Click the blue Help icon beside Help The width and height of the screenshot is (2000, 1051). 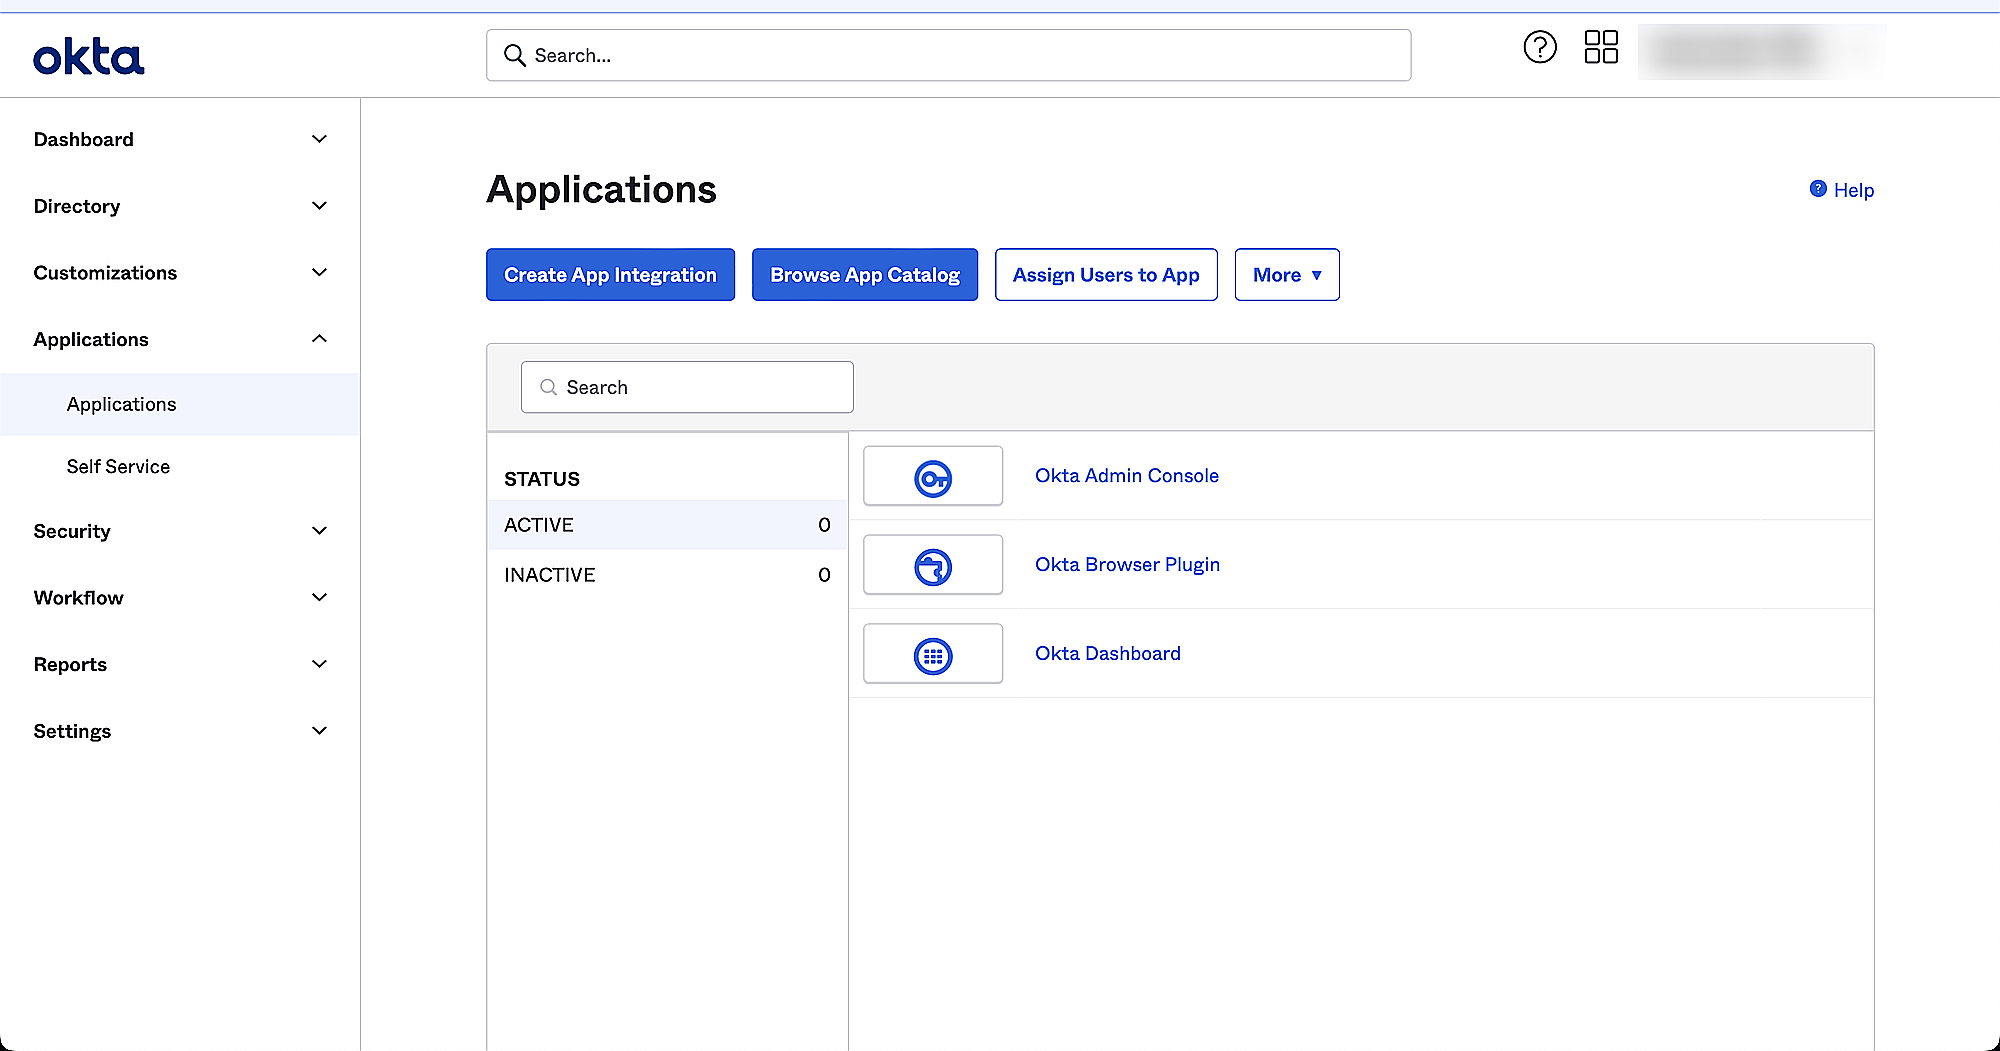pos(1818,189)
